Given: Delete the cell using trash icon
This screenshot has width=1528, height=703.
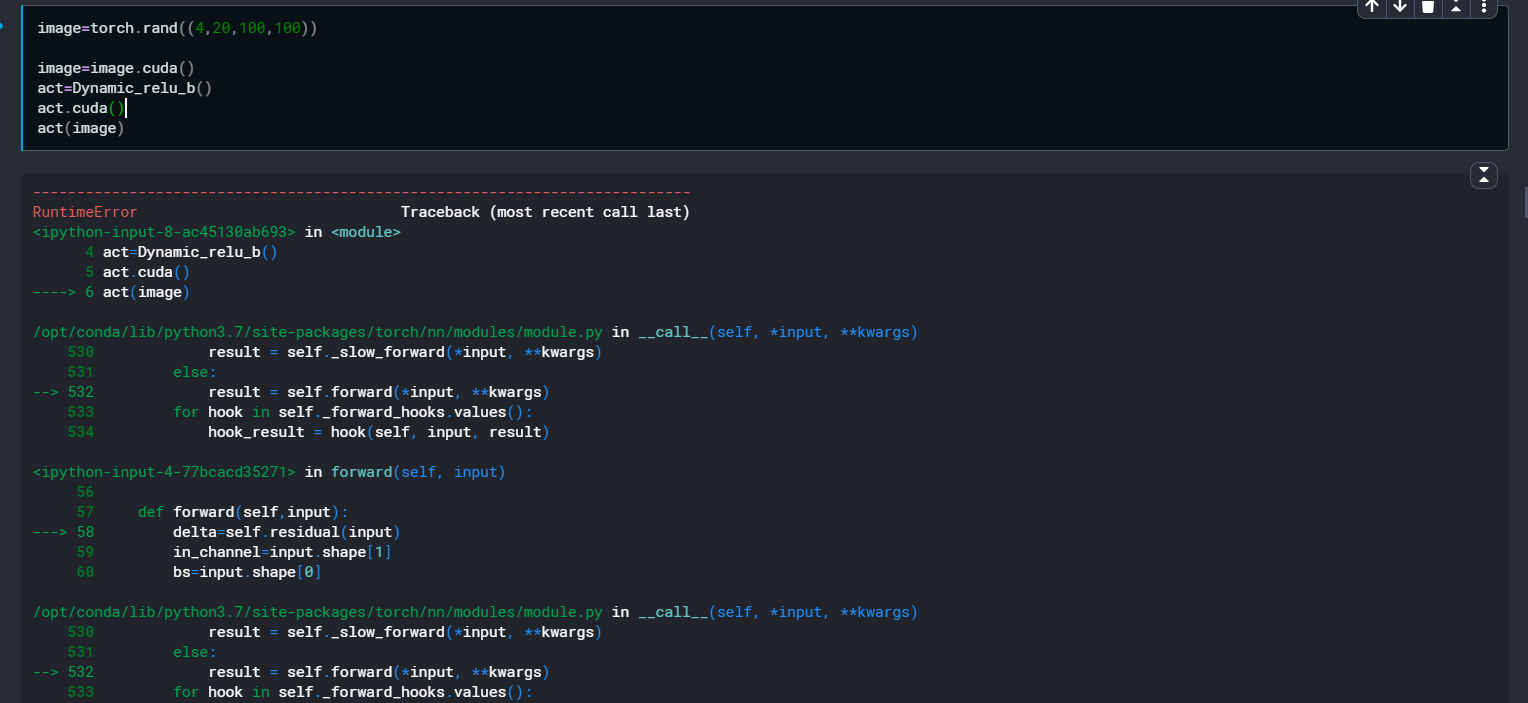Looking at the screenshot, I should click(1428, 7).
